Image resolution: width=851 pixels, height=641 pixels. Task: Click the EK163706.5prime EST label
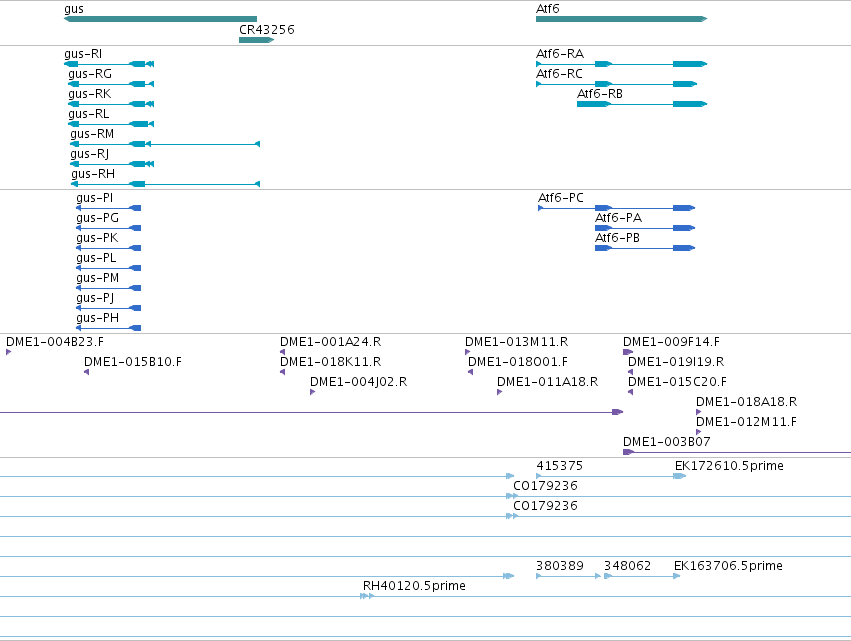pyautogui.click(x=728, y=567)
